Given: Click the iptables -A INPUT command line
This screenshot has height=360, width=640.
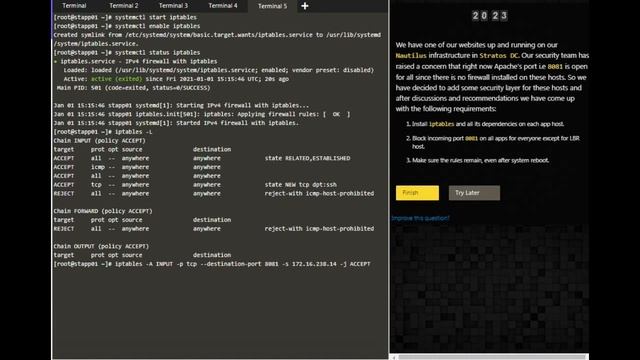Looking at the screenshot, I should pos(212,264).
